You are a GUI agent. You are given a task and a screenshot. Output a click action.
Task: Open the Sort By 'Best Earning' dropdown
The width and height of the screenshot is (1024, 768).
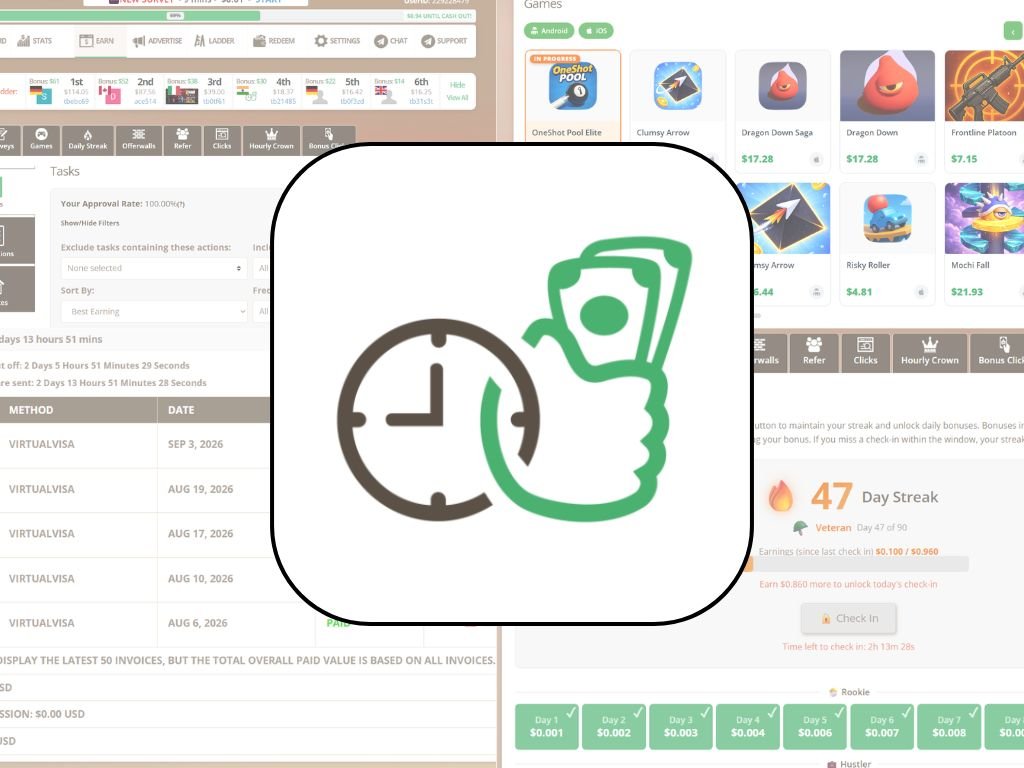pyautogui.click(x=153, y=312)
